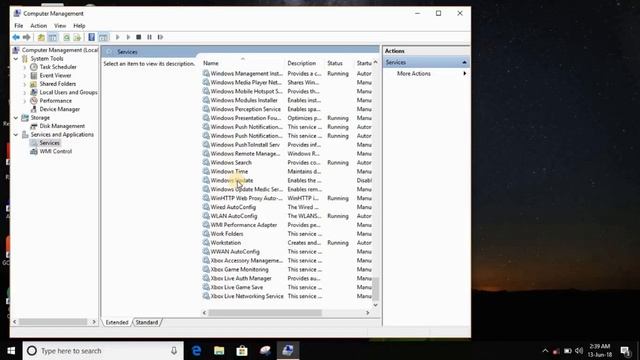640x360 pixels.
Task: Open the Action Center notification icon
Action: (x=625, y=351)
